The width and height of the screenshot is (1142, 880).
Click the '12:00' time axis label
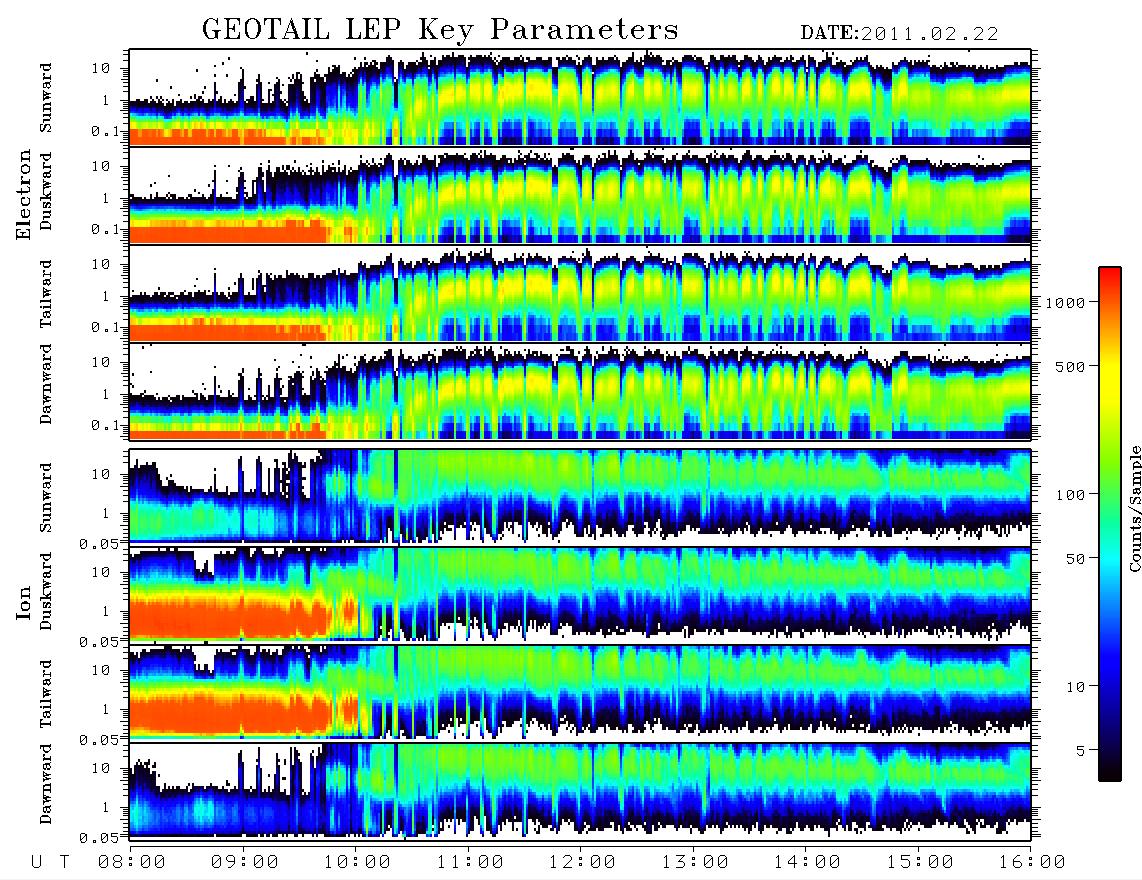point(582,863)
